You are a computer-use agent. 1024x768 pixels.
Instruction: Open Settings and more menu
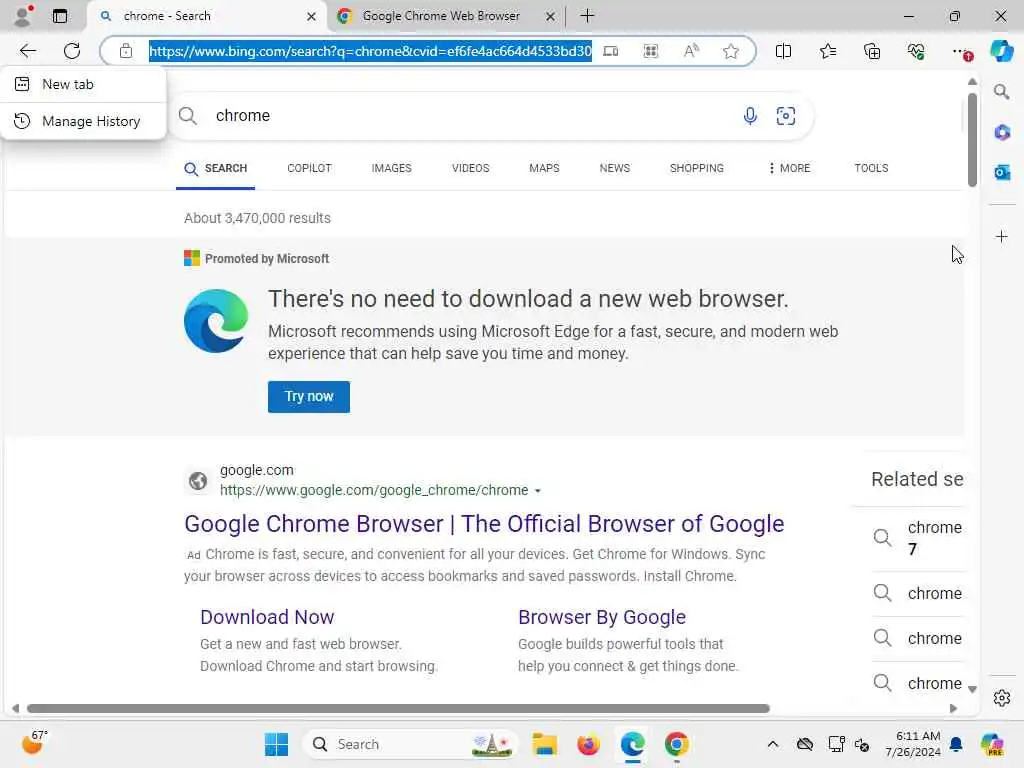[x=960, y=51]
